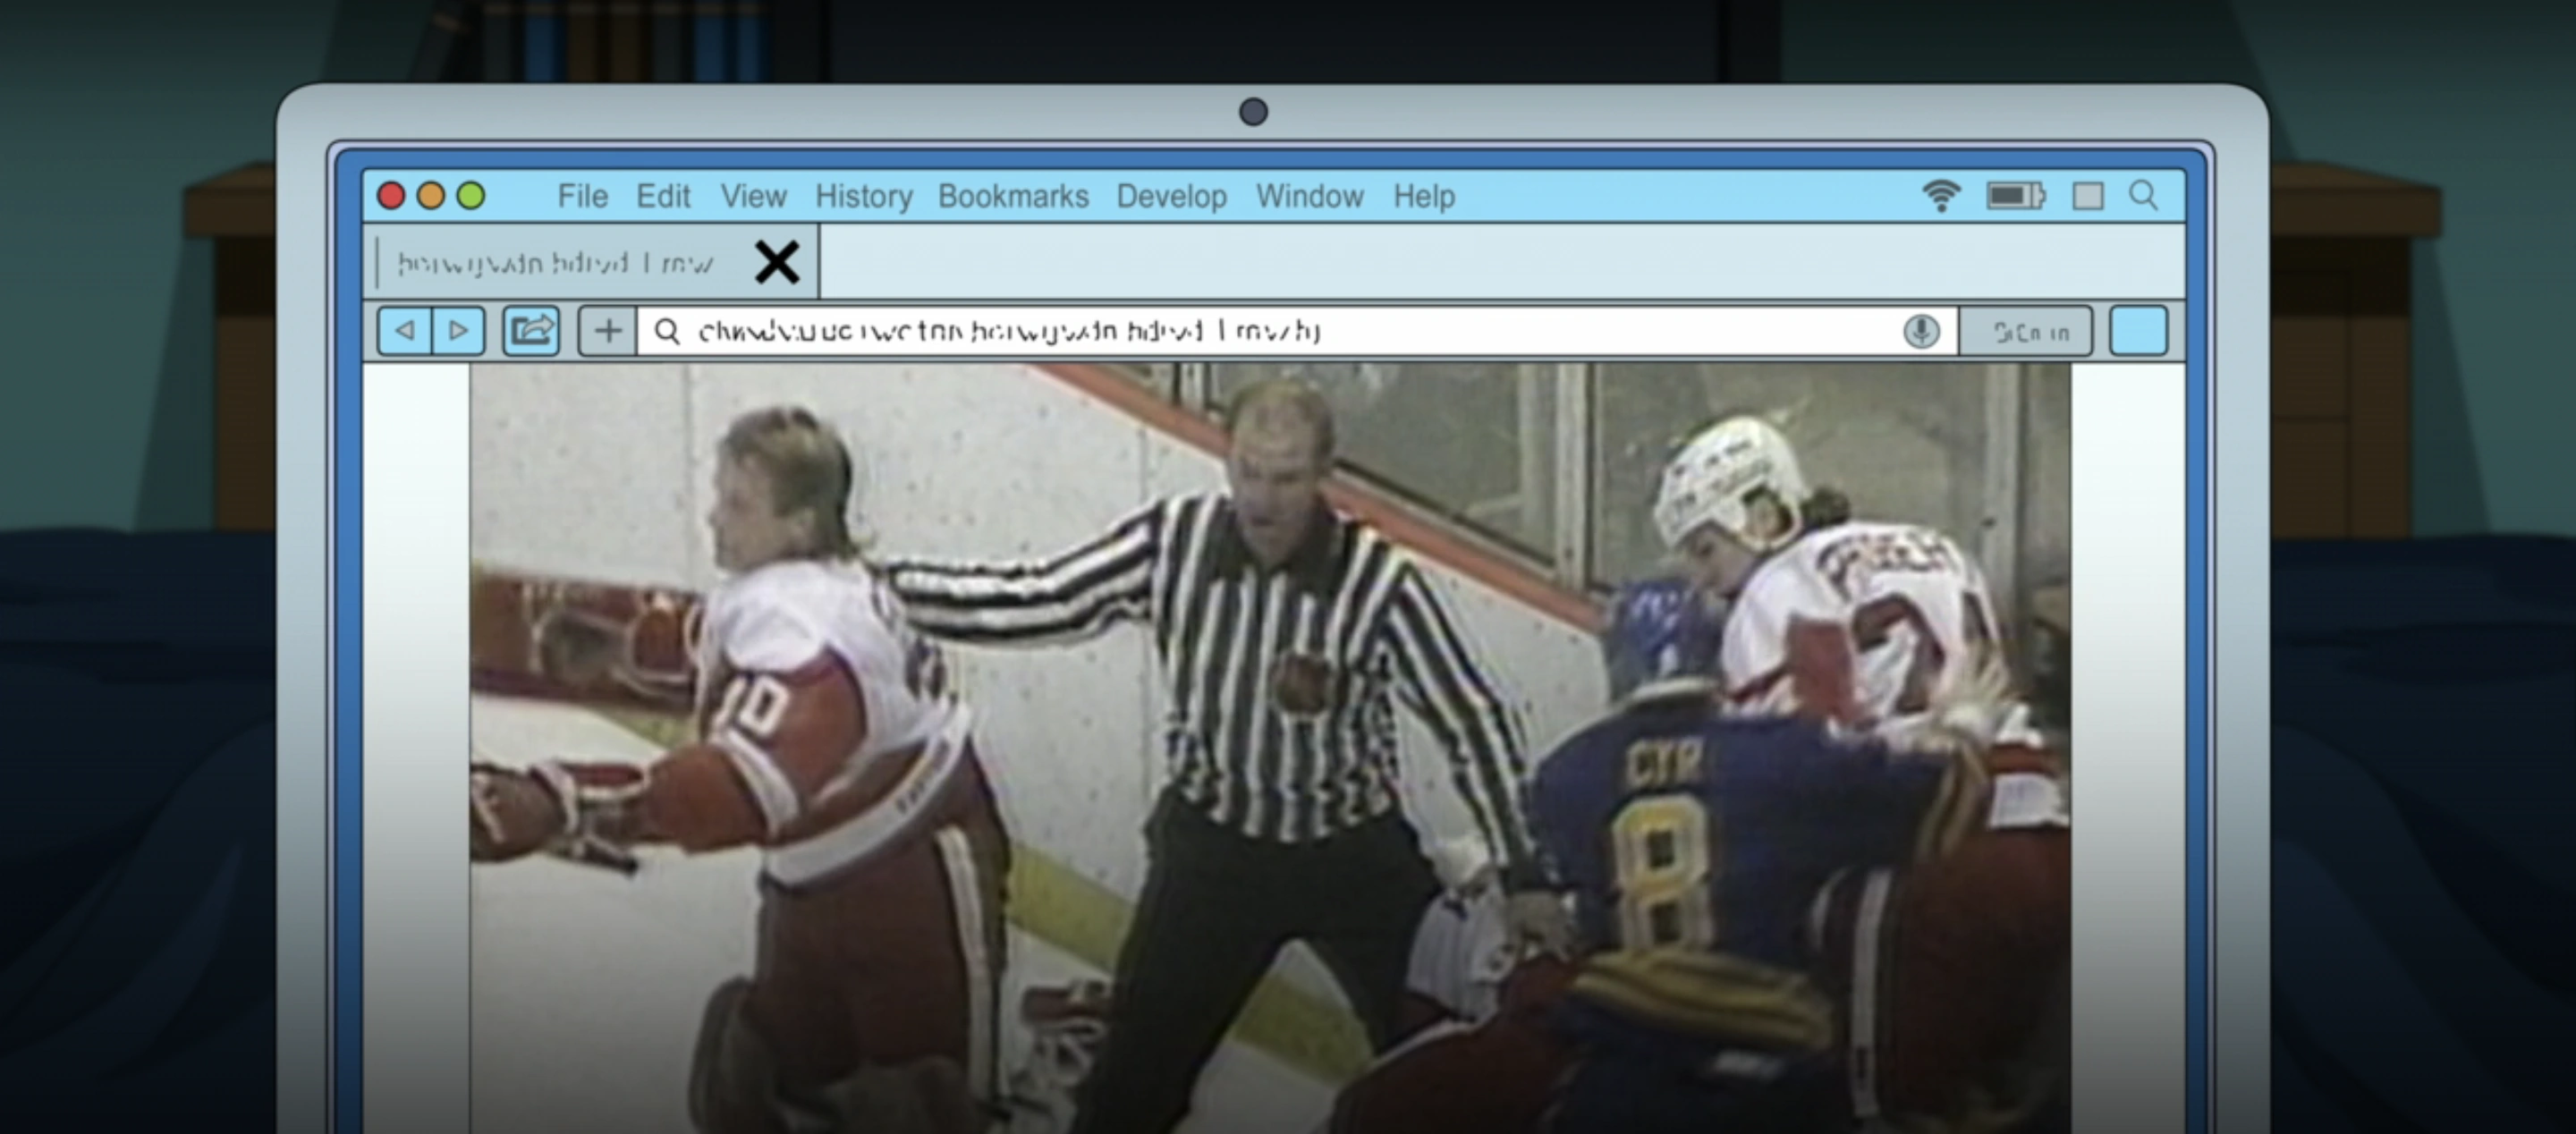Image resolution: width=2576 pixels, height=1134 pixels.
Task: Open a new tab with plus button
Action: tap(608, 330)
